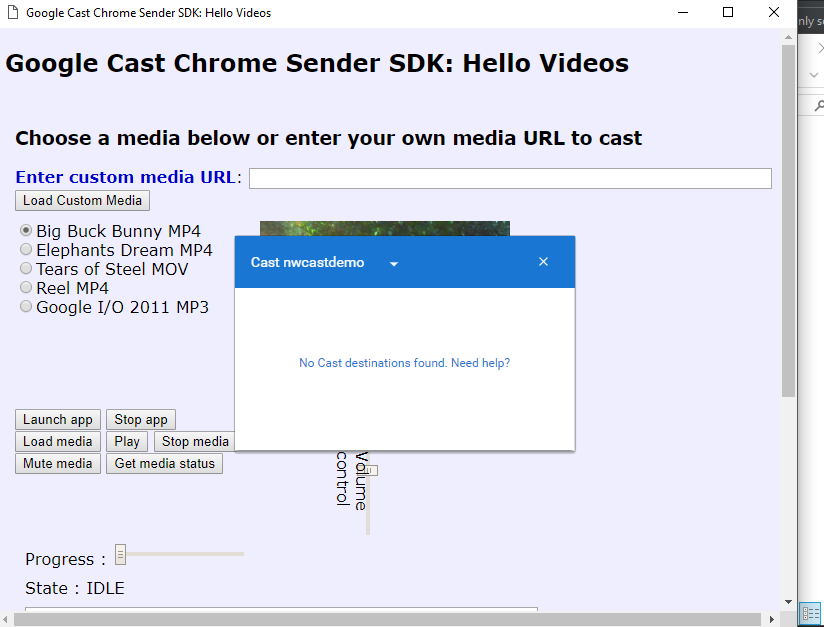Click the 'Enter custom media URL' label

coord(125,177)
